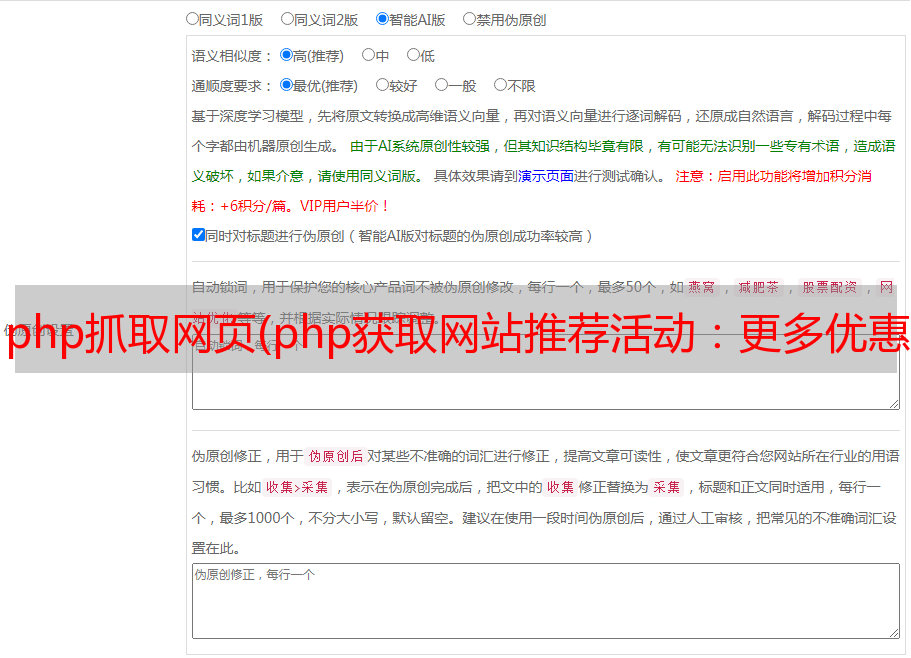
Task: Open the 演示页面 link
Action: [x=545, y=176]
